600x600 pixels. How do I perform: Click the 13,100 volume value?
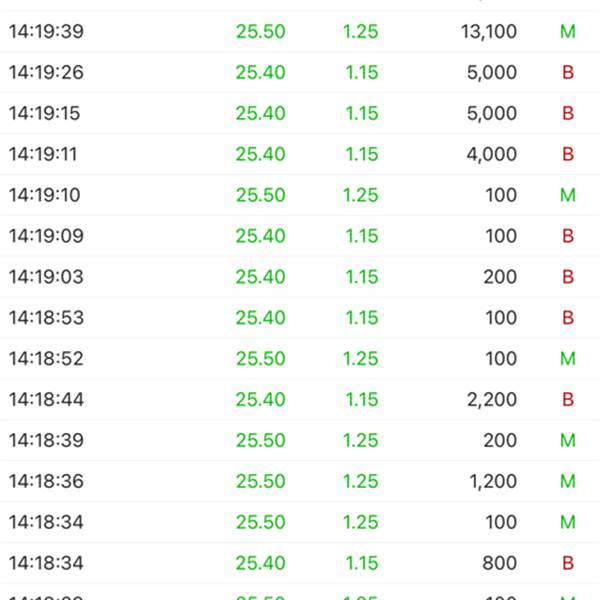(x=489, y=32)
